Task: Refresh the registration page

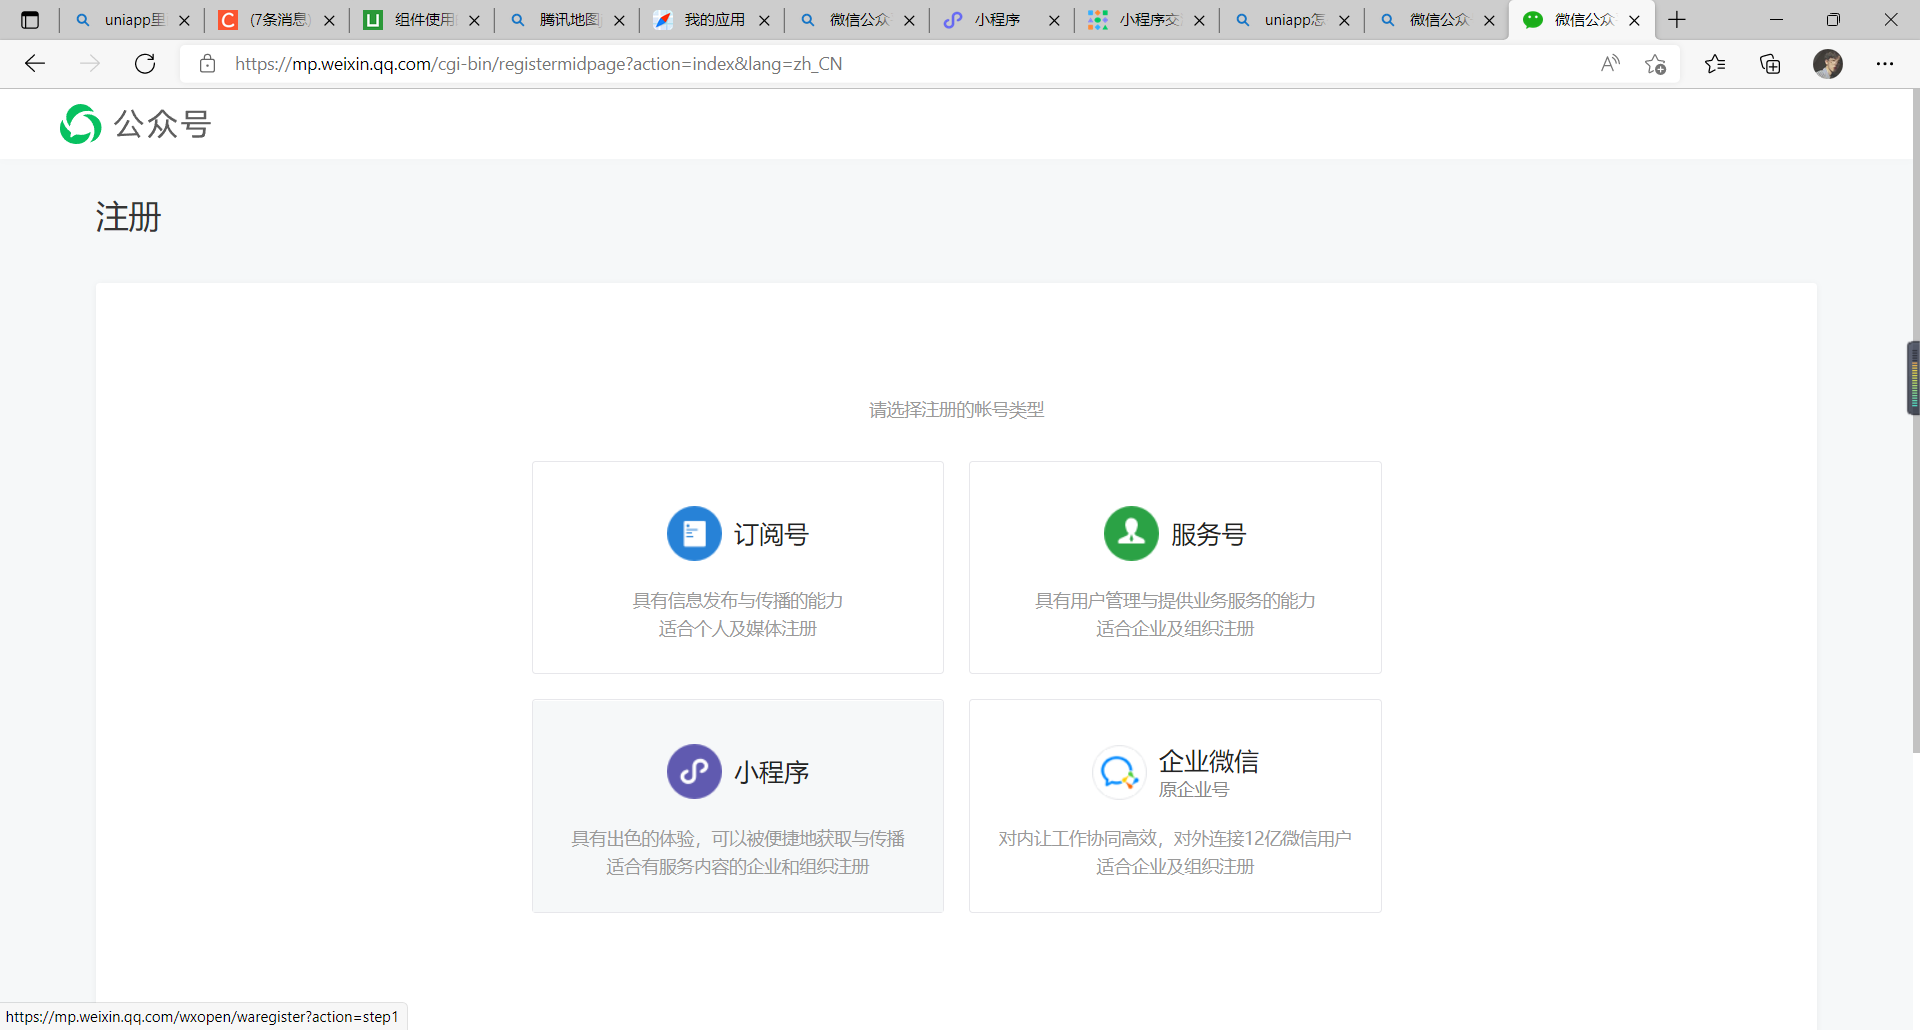Action: [145, 63]
